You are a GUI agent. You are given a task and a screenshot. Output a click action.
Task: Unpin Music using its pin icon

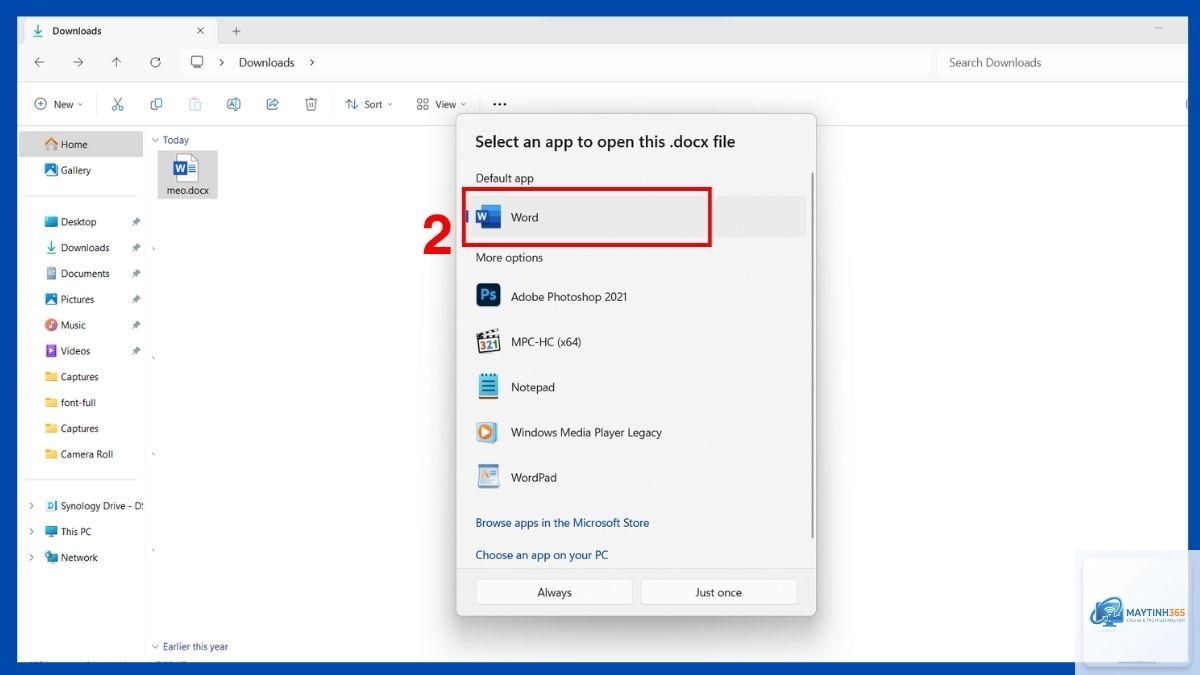(136, 325)
